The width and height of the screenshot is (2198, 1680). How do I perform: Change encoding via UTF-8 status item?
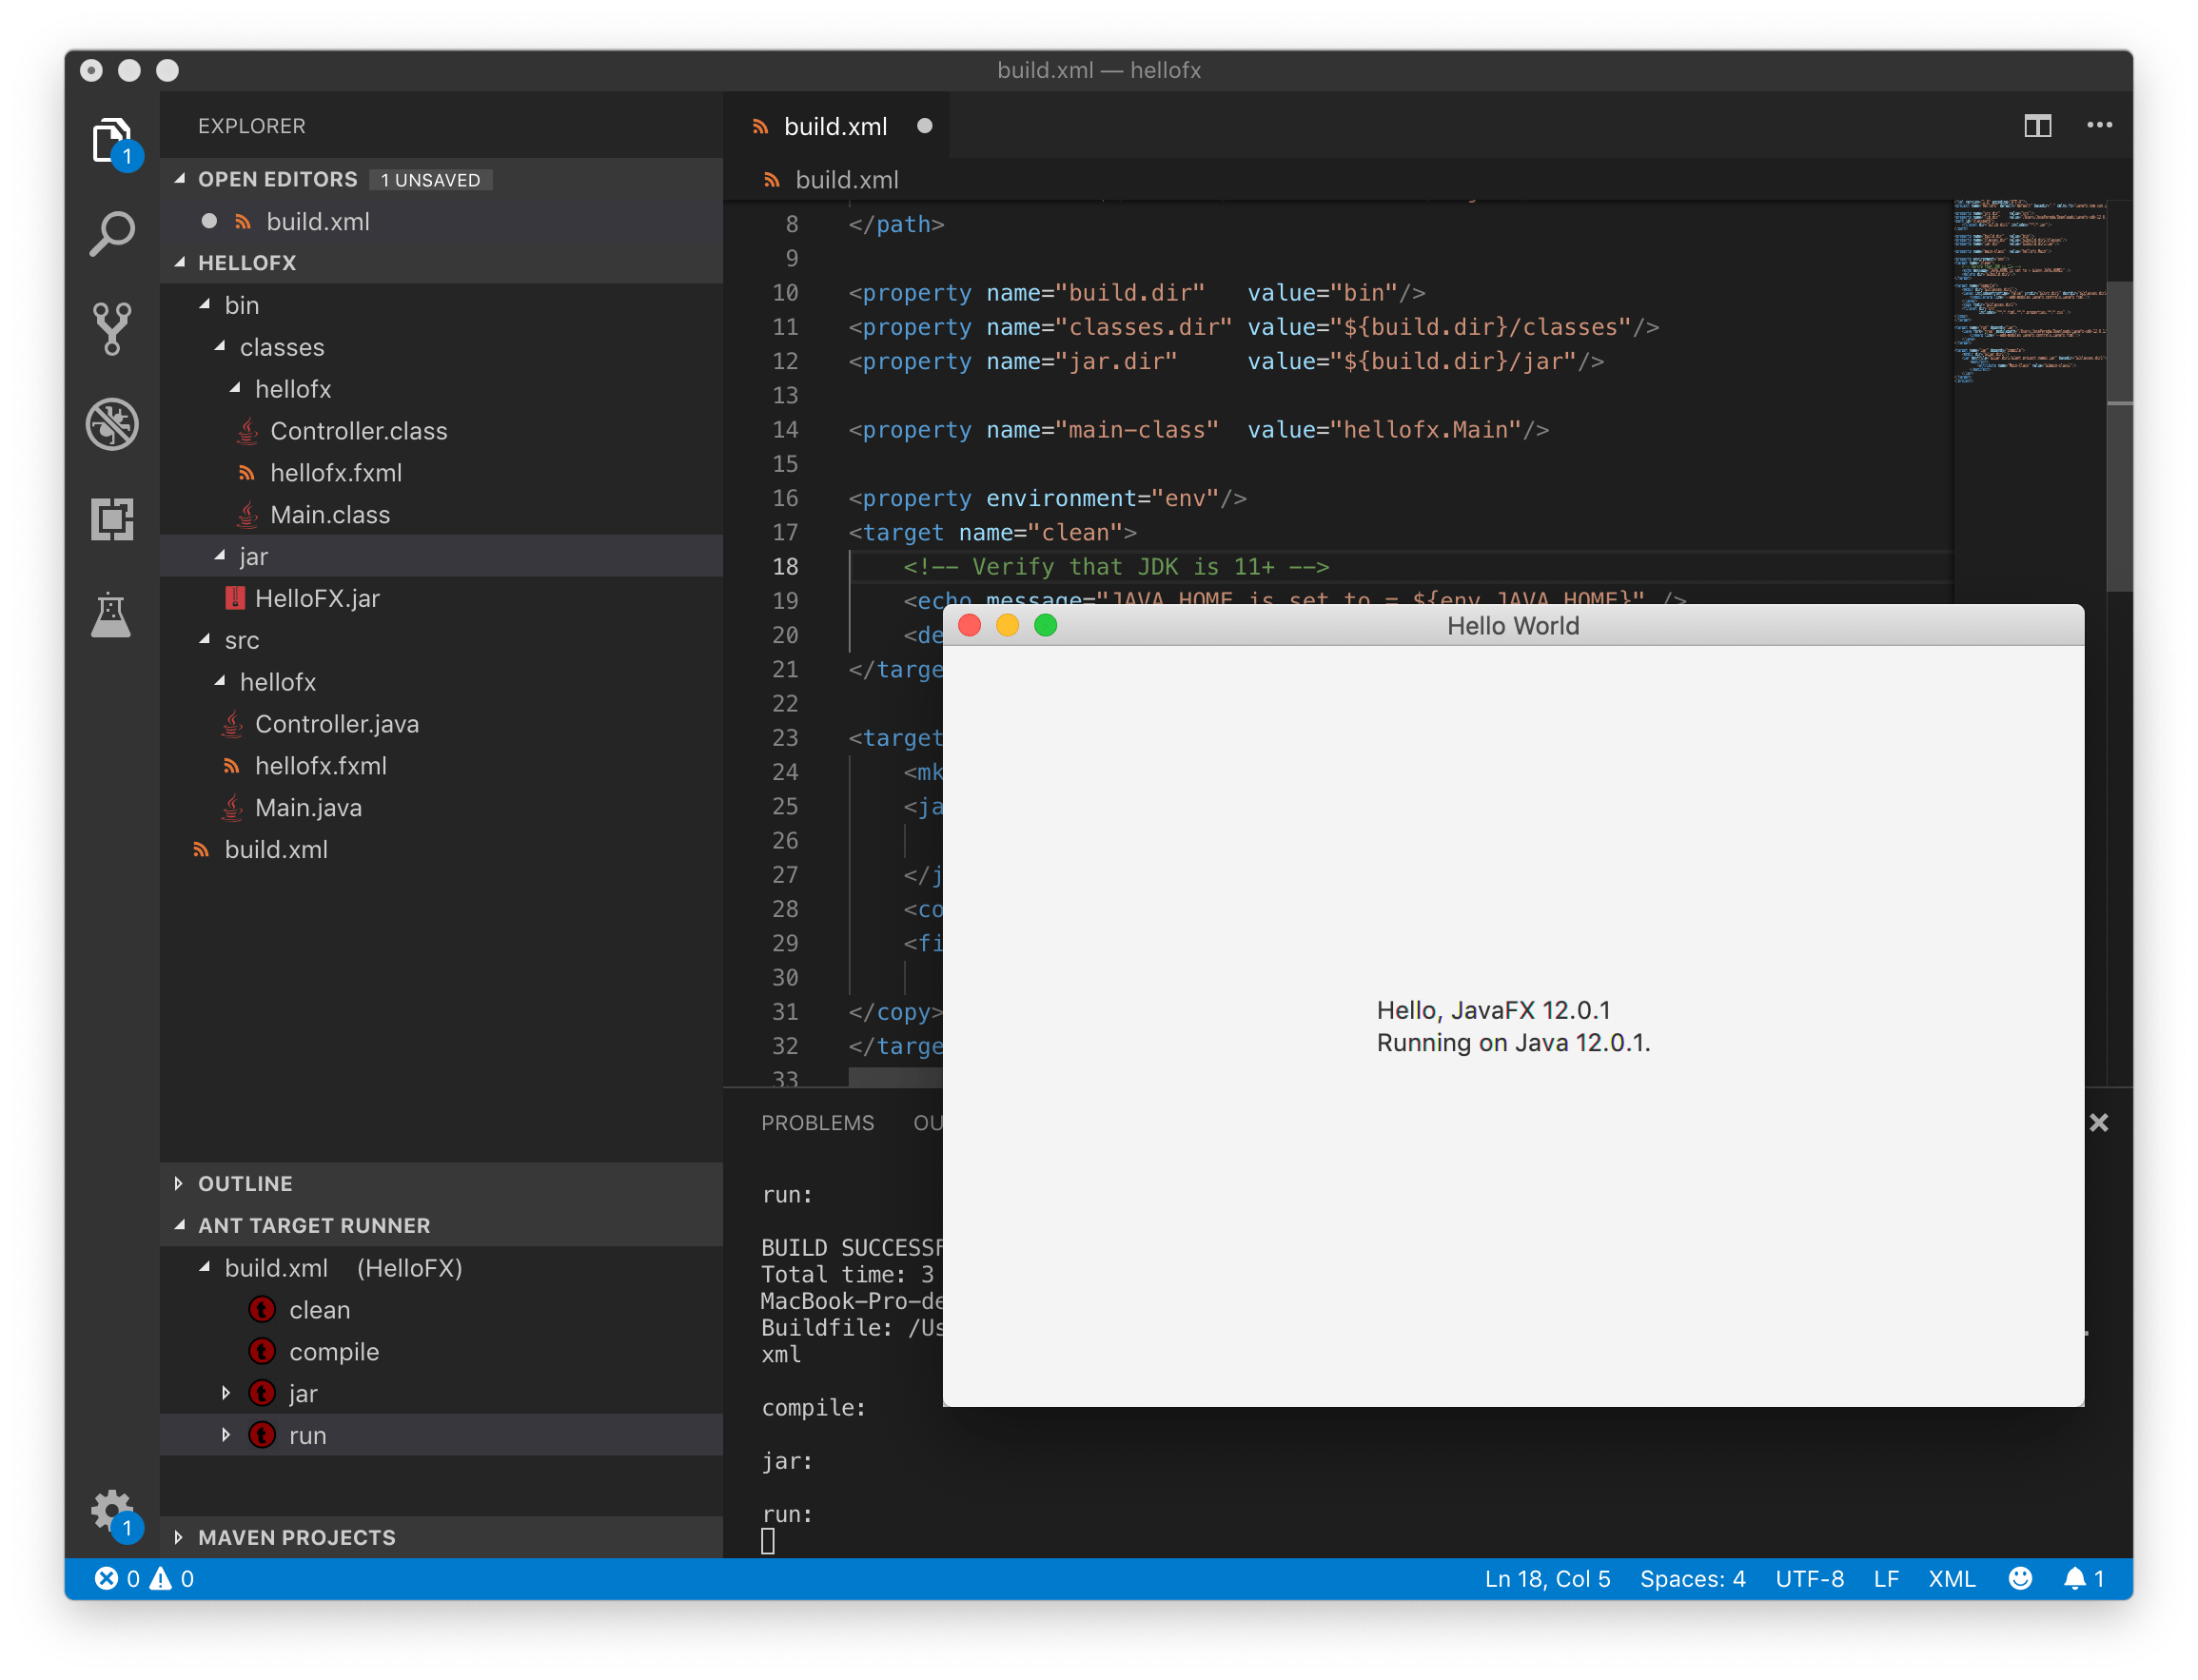point(1809,1578)
